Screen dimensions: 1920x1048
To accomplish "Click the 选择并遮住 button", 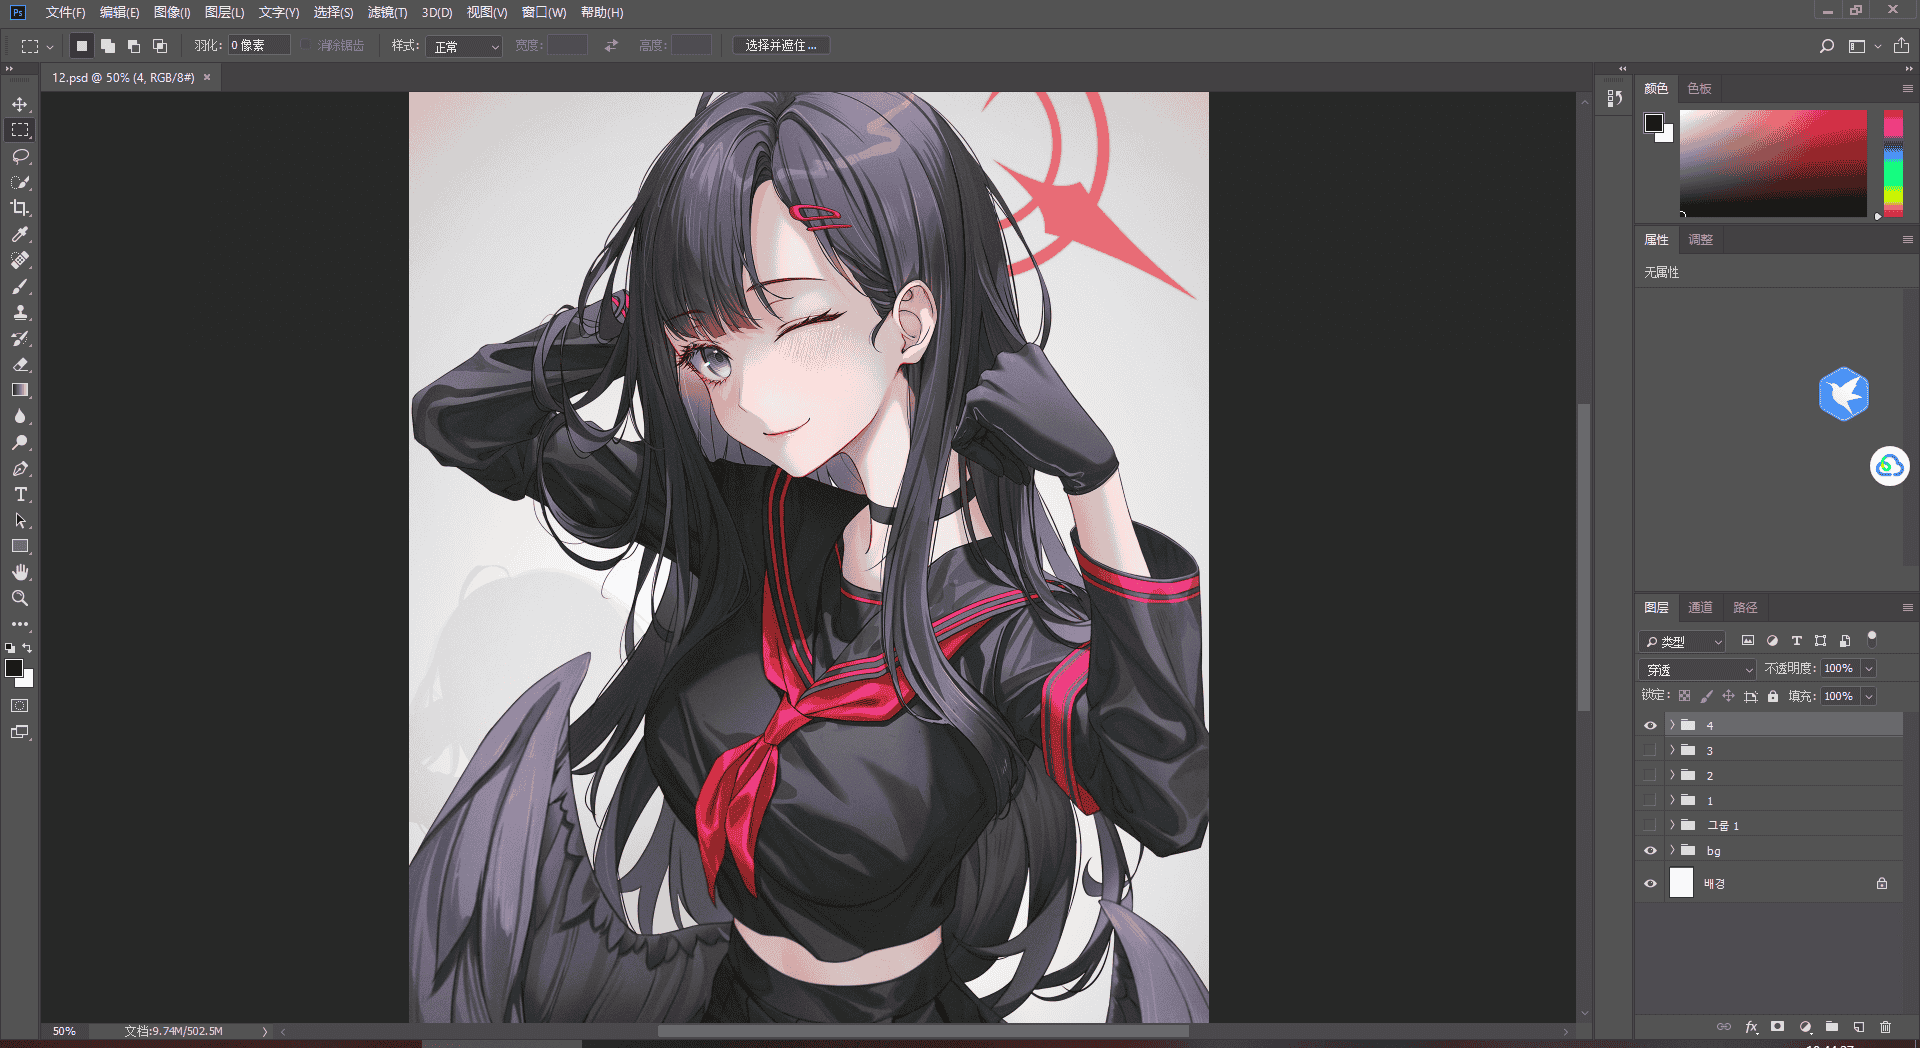I will click(781, 46).
